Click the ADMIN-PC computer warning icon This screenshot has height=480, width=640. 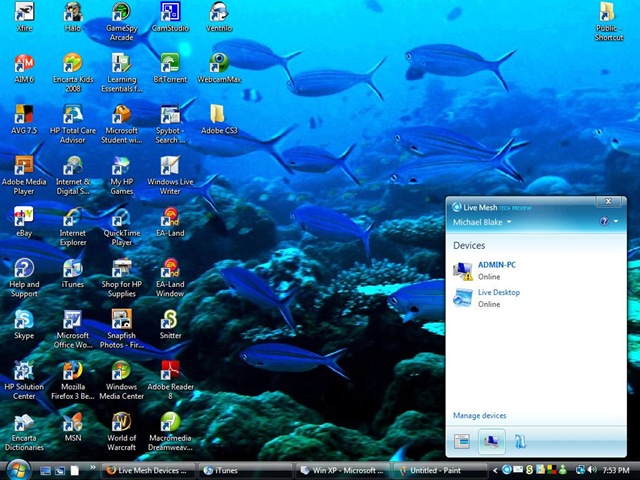463,271
